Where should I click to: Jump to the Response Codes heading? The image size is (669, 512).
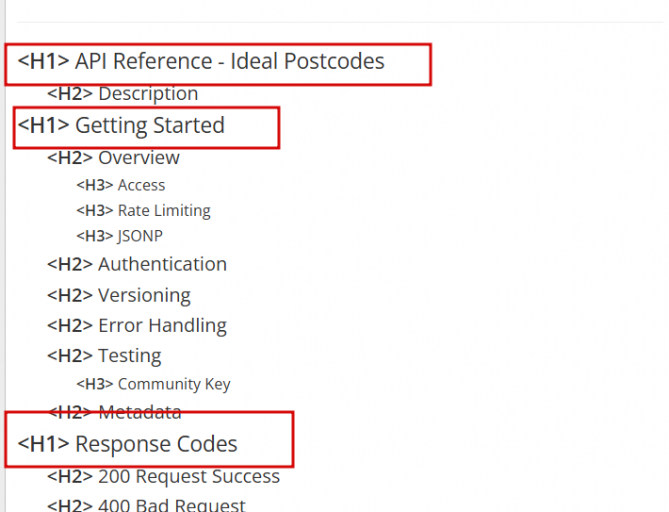tap(127, 444)
